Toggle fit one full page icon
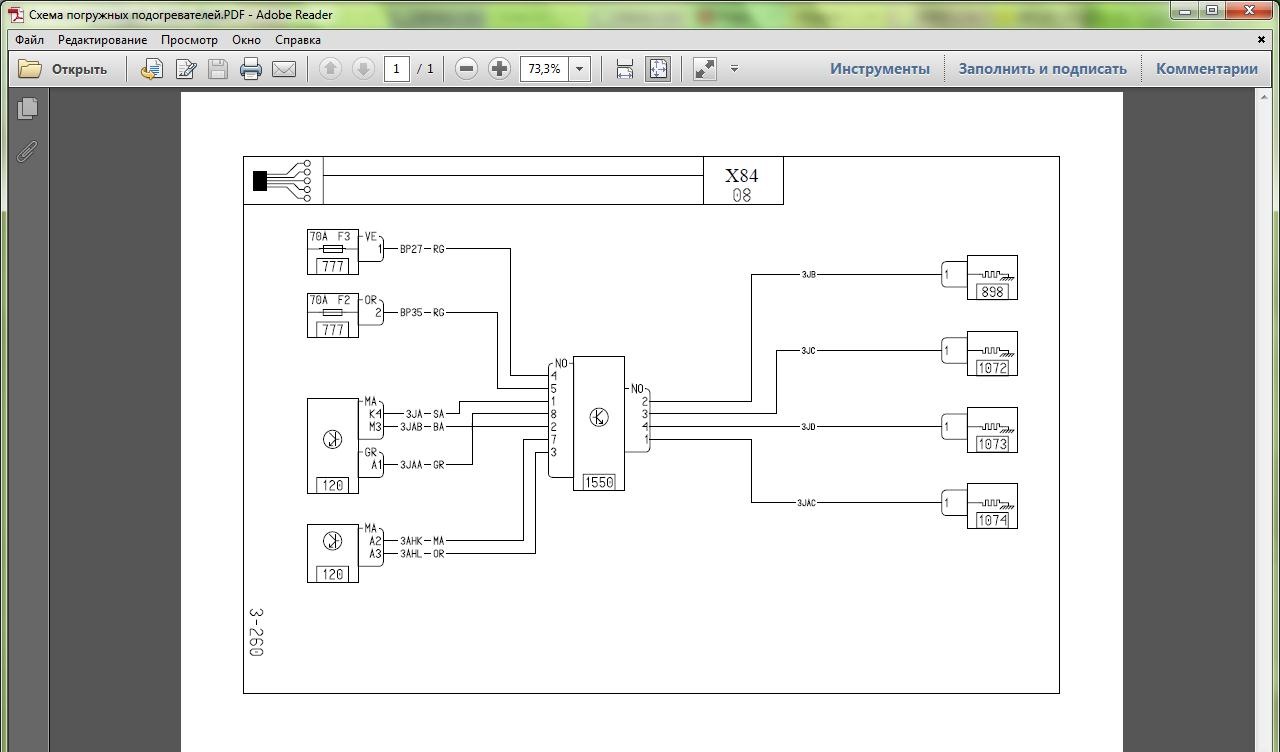This screenshot has width=1280, height=752. (x=658, y=69)
